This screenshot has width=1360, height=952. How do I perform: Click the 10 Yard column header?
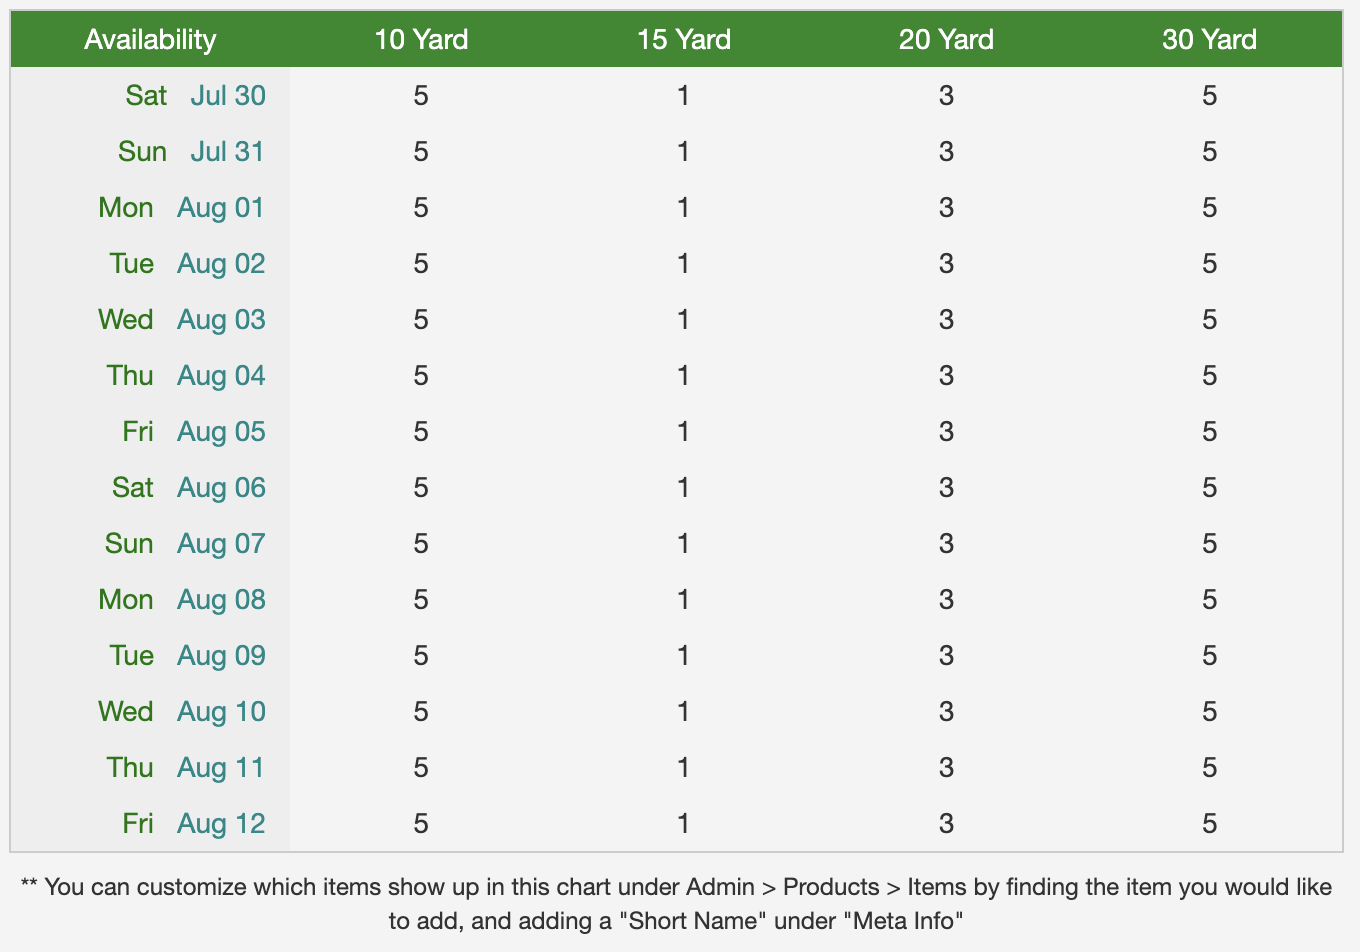(421, 40)
